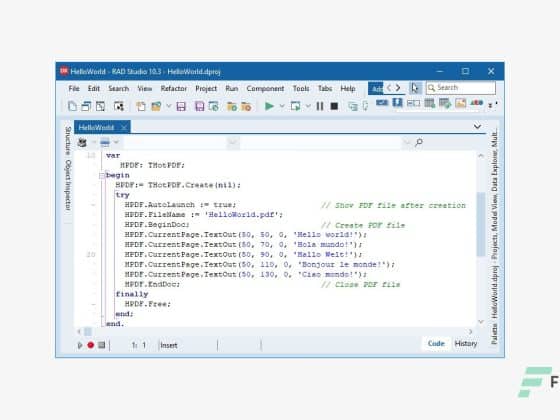Screen dimensions: 560x420
Task: Click the magnifier icon in editor navigation bar
Action: point(419,142)
